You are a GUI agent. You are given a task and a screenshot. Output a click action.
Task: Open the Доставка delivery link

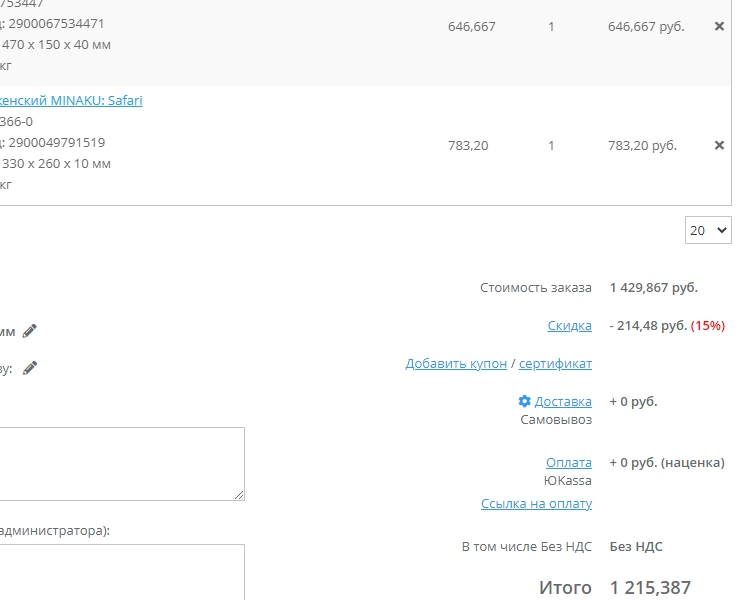click(563, 402)
